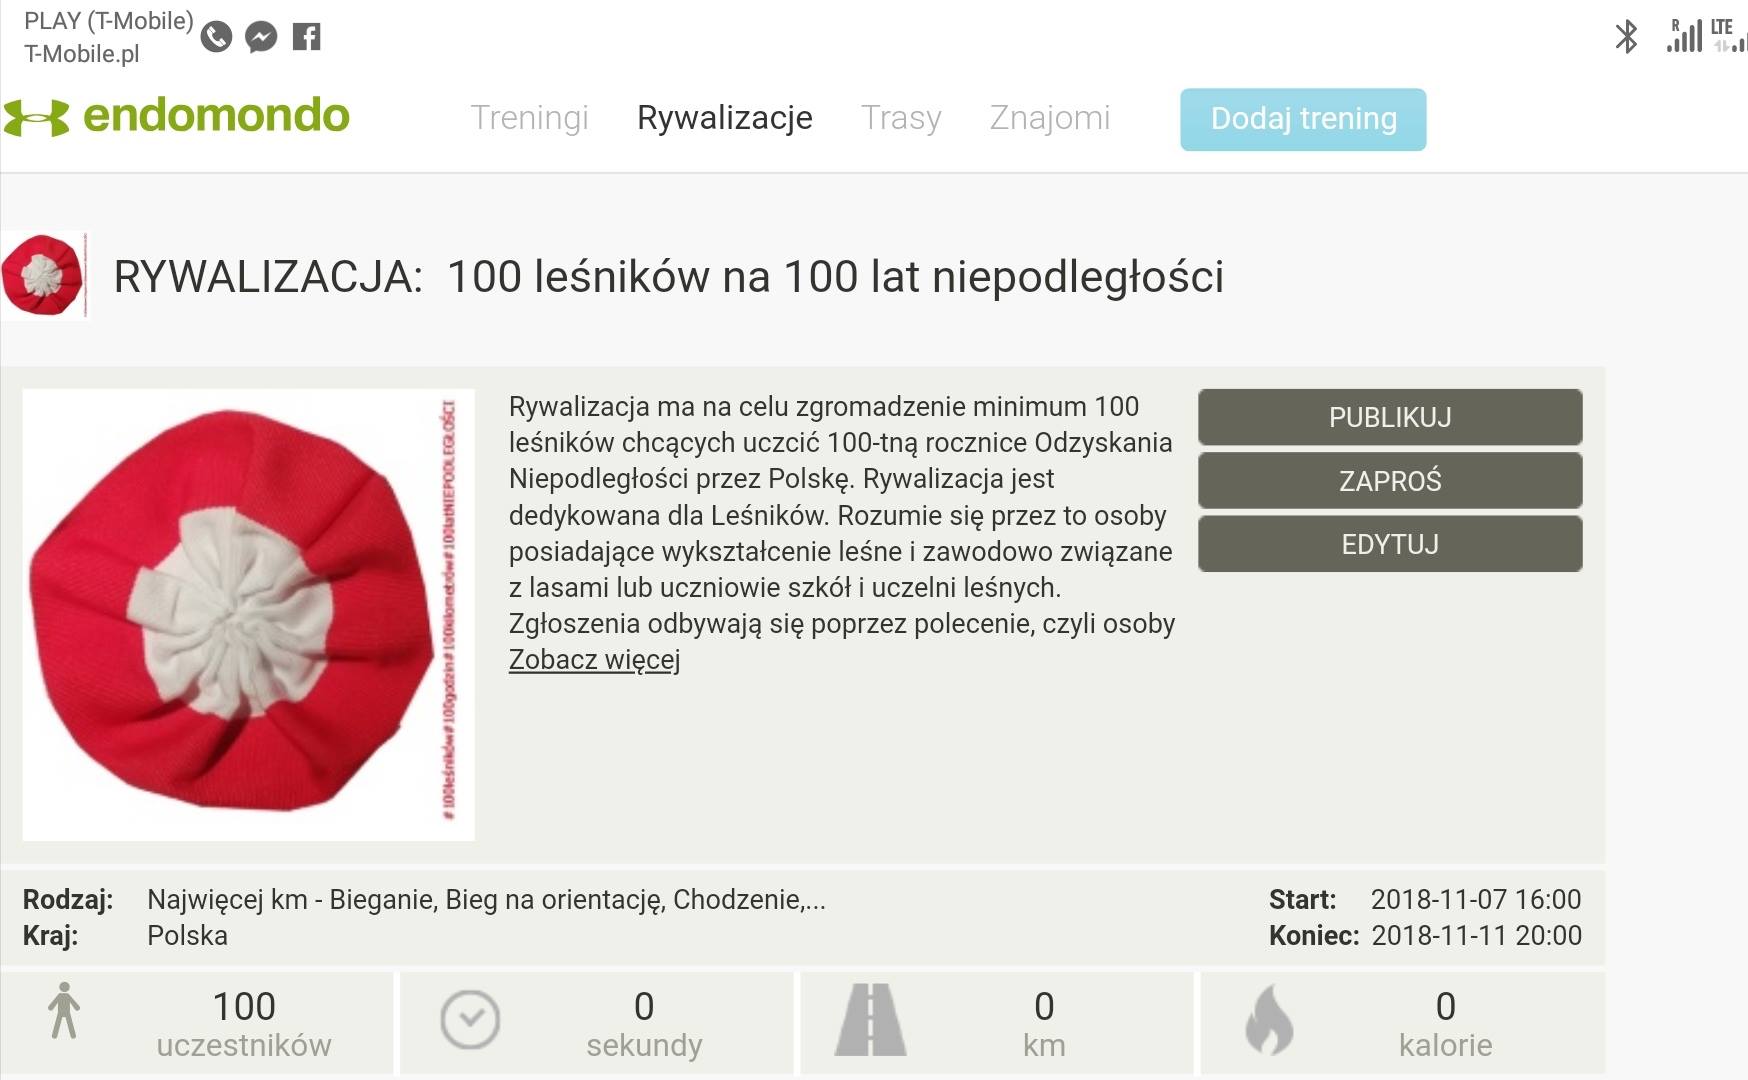1748x1080 pixels.
Task: Open the large red beret challenge image
Action: 248,614
